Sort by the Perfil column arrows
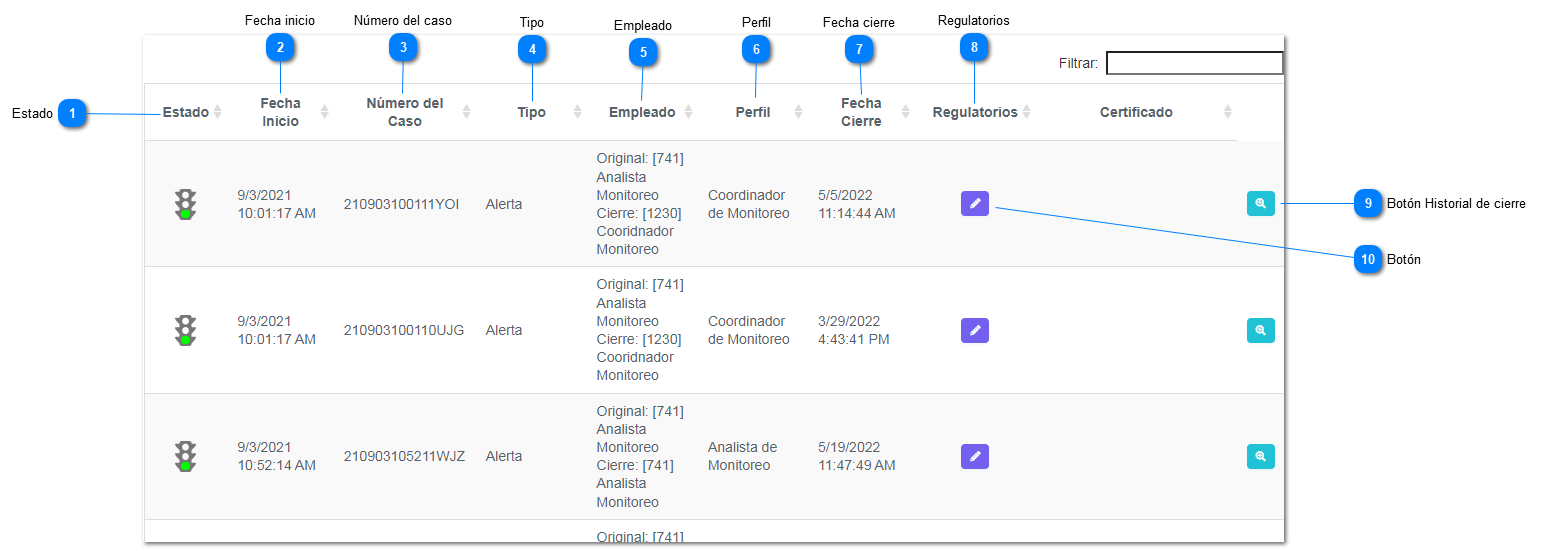1542x551 pixels. tap(798, 112)
